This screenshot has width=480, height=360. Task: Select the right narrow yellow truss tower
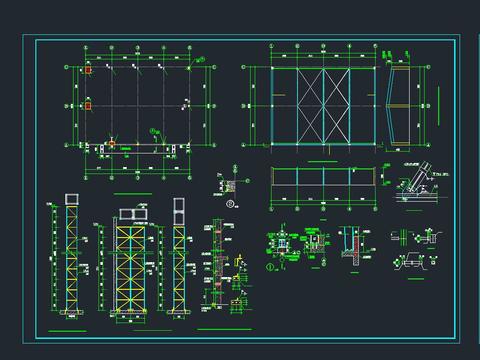179,269
